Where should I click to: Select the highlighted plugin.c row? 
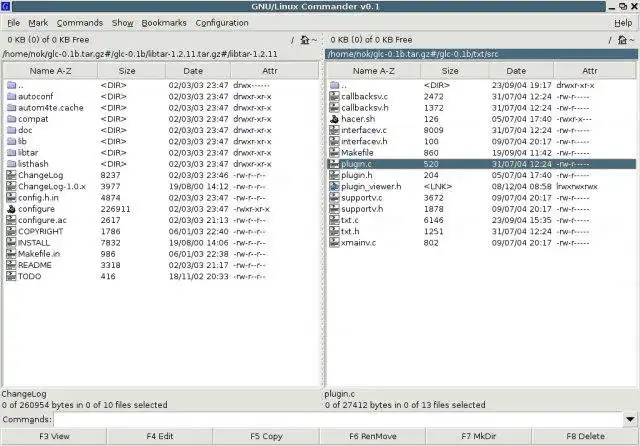482,164
